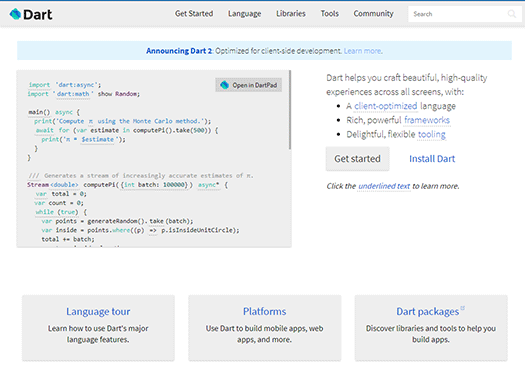Open the Language tour card title
The image size is (525, 383).
pos(98,312)
